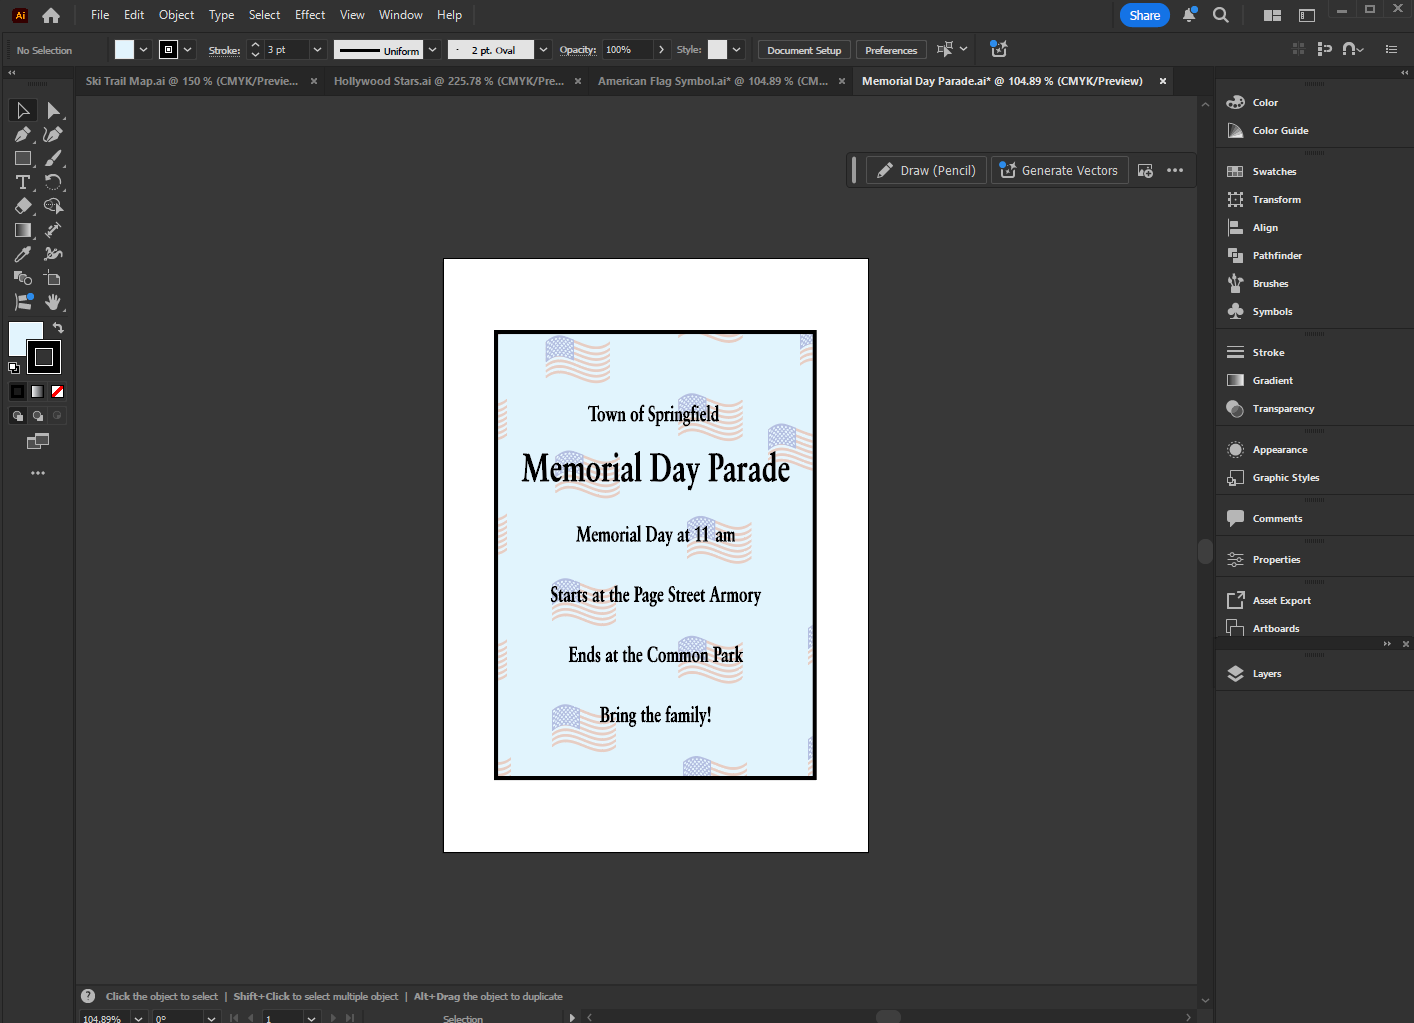Viewport: 1414px width, 1023px height.
Task: Select the Type tool
Action: pyautogui.click(x=22, y=182)
